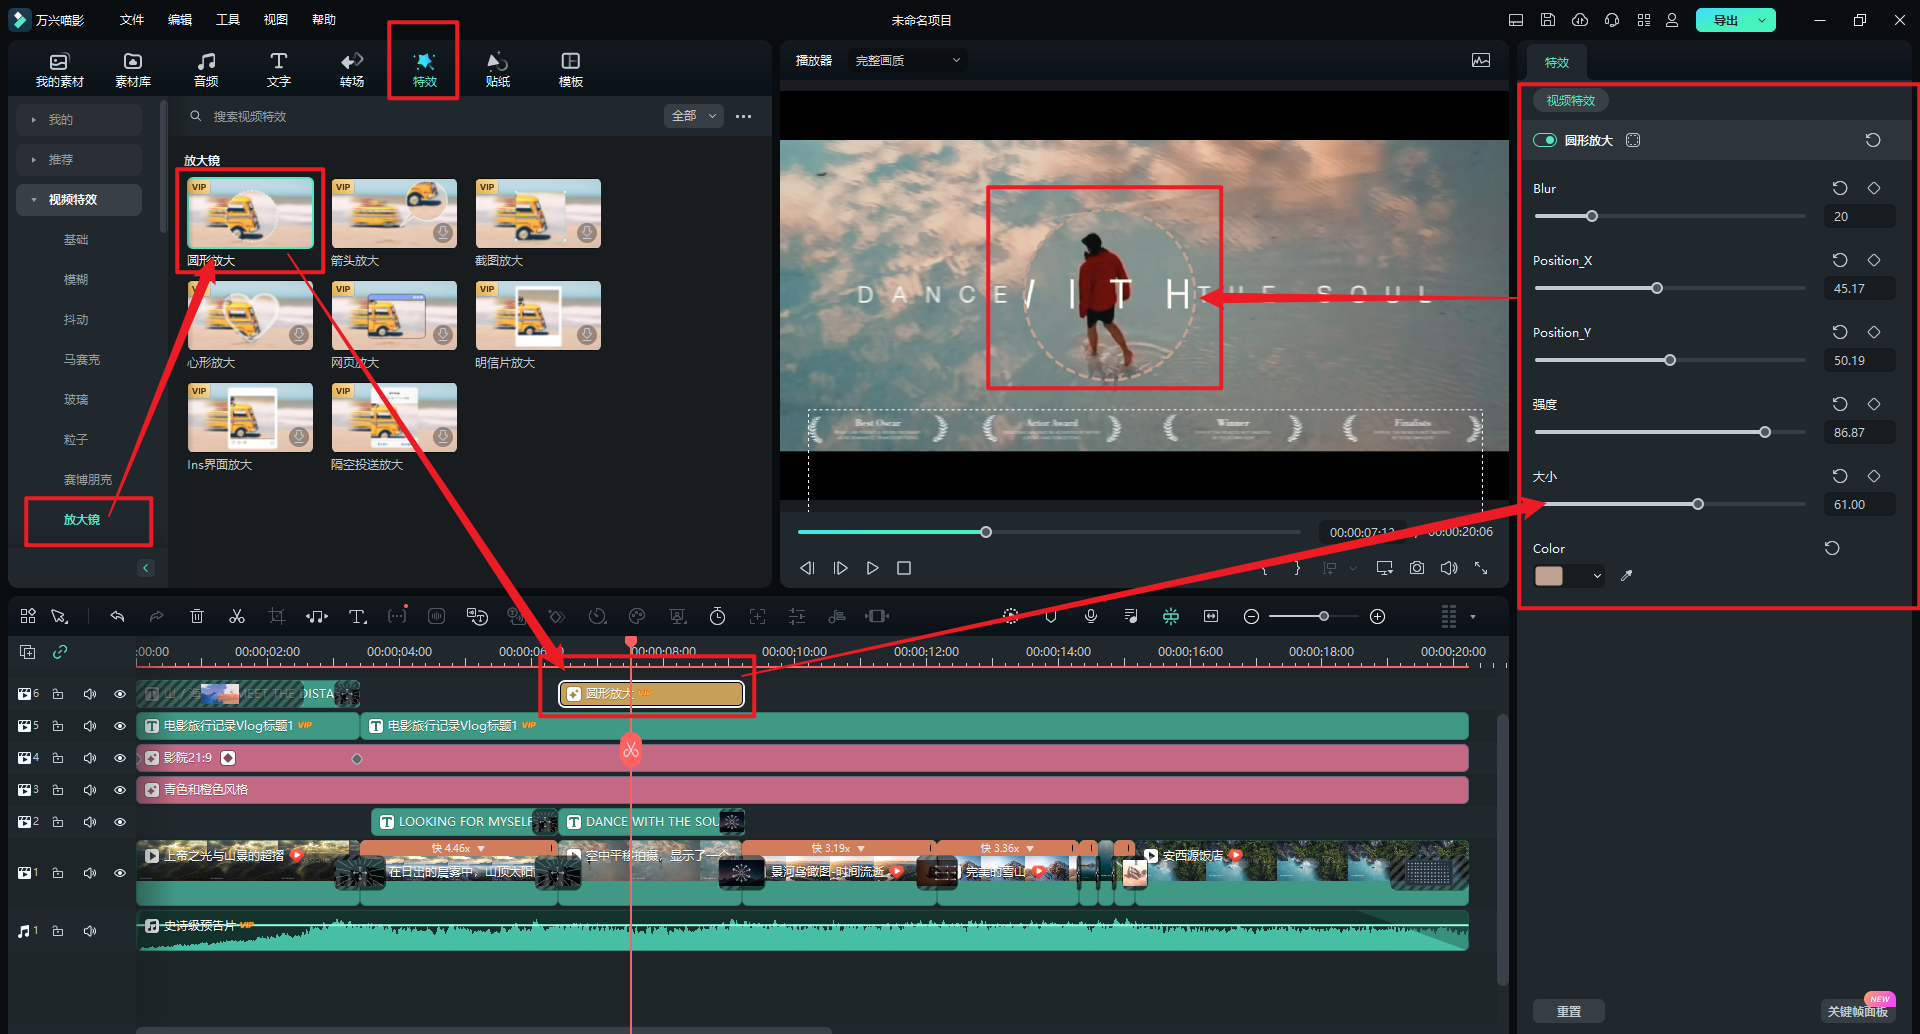Select the 马赛克 effects category
Image resolution: width=1920 pixels, height=1034 pixels.
tap(82, 360)
